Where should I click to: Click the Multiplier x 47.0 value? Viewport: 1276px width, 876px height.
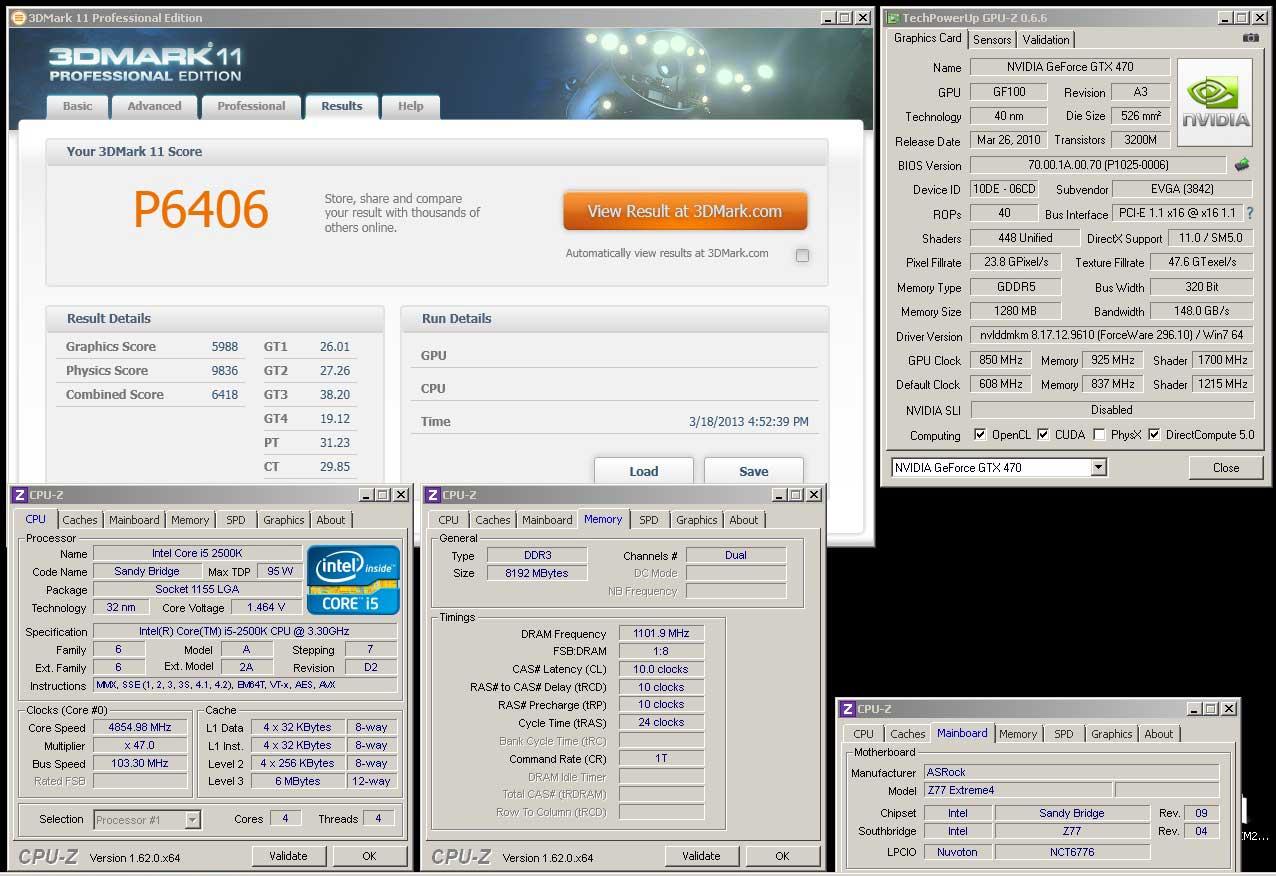[x=140, y=745]
